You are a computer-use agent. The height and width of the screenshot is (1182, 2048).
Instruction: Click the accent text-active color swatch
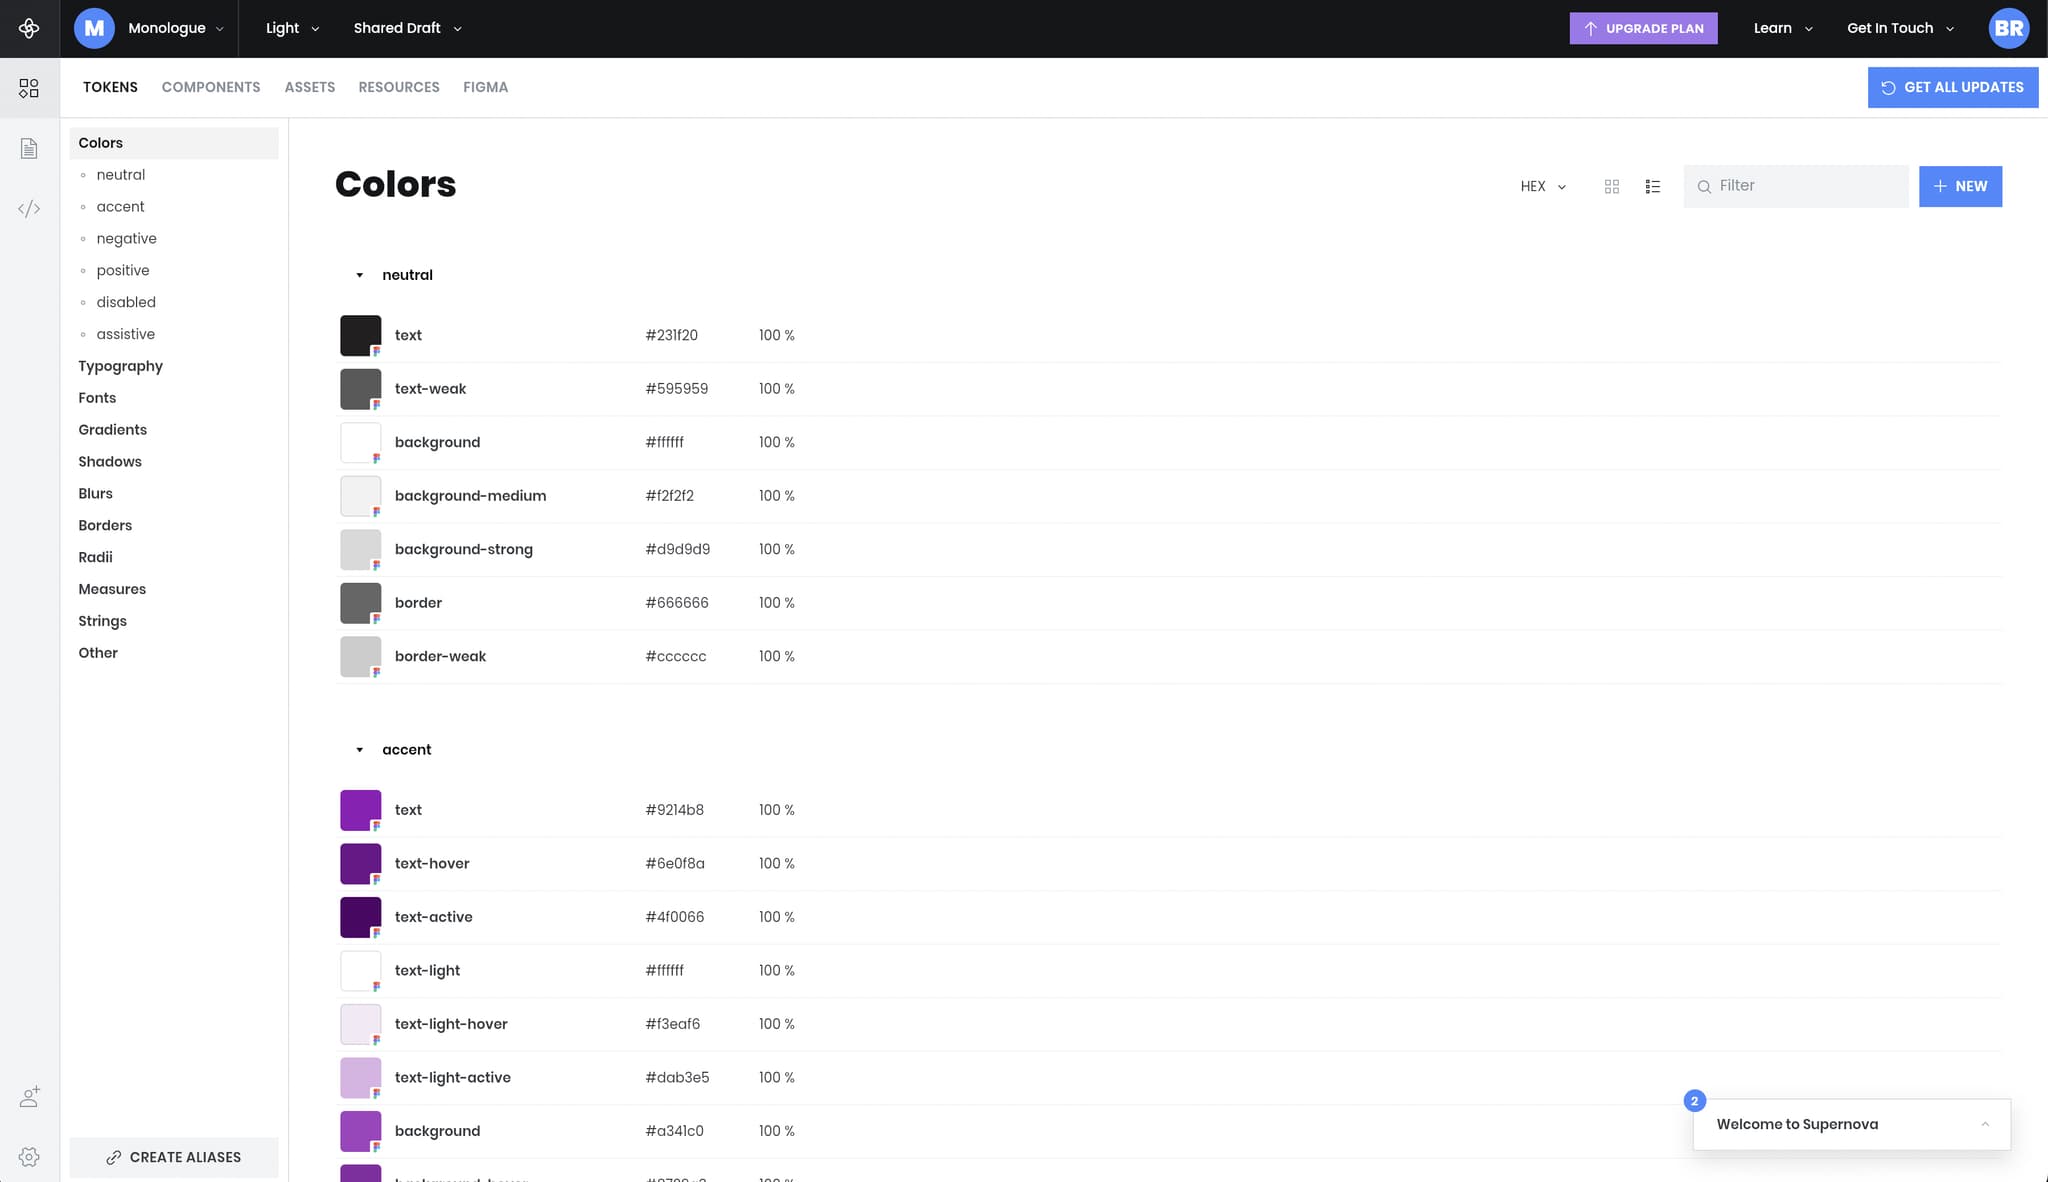pyautogui.click(x=360, y=917)
